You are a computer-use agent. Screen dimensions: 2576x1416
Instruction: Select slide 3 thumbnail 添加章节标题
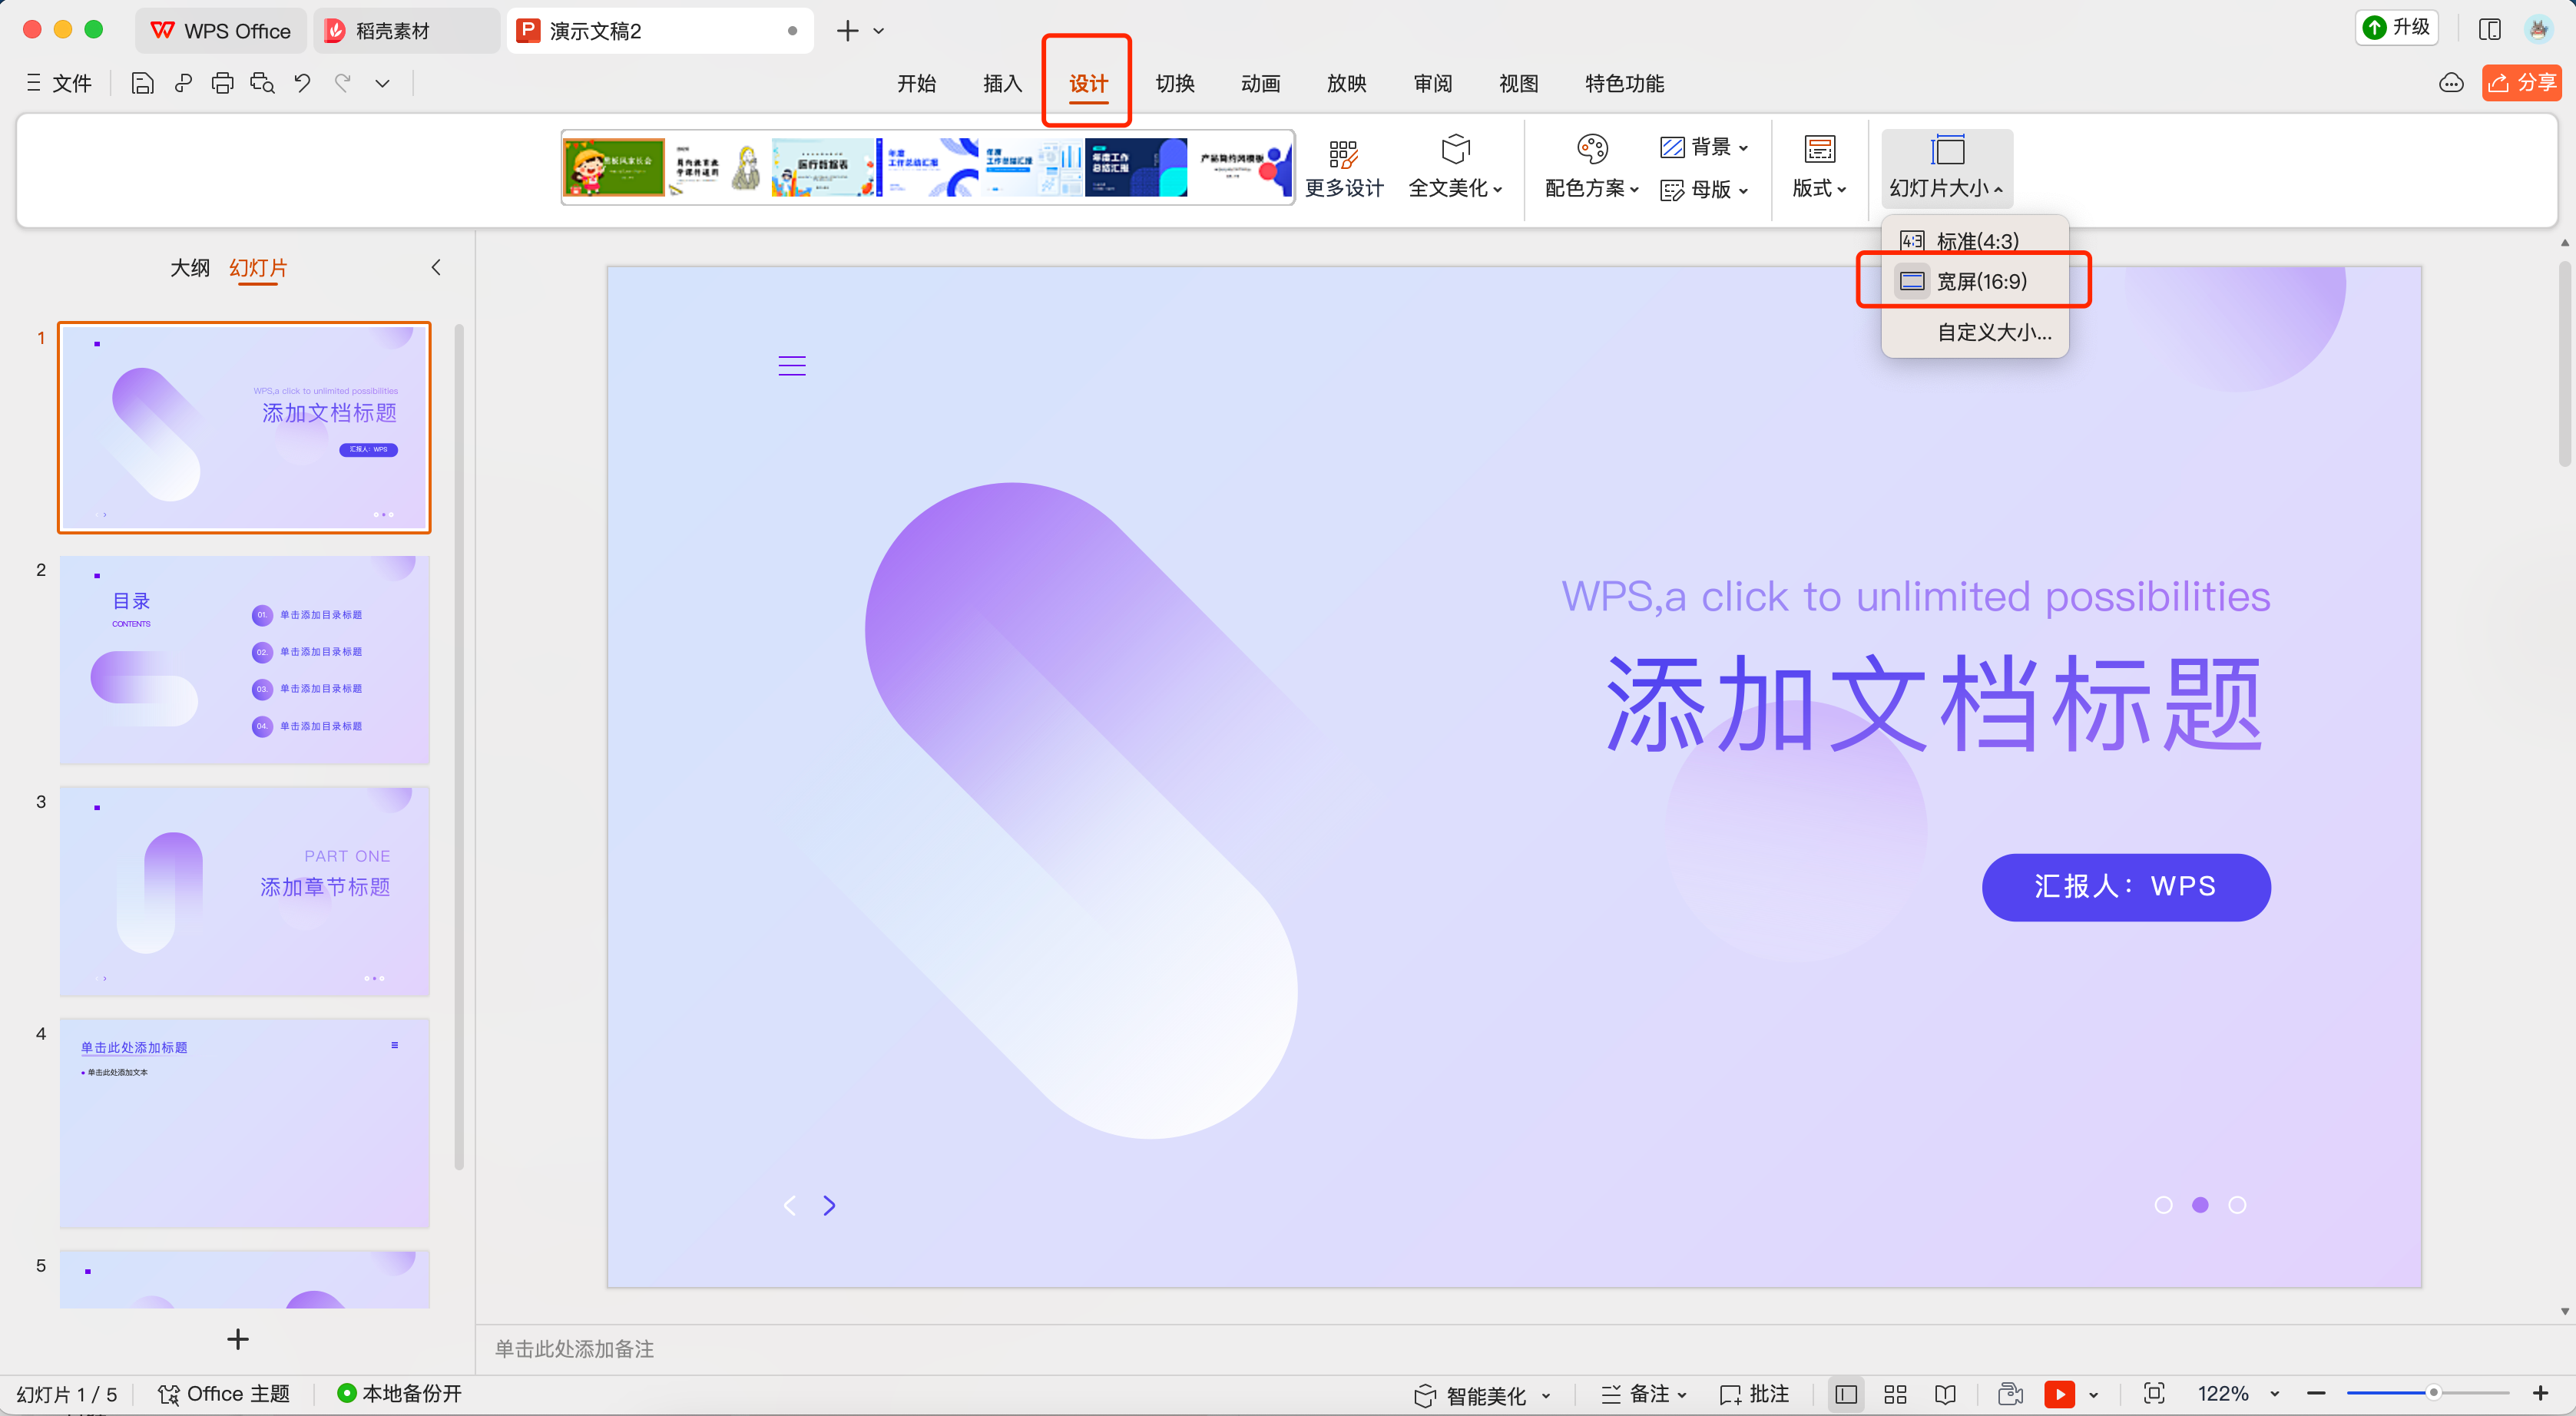point(244,890)
